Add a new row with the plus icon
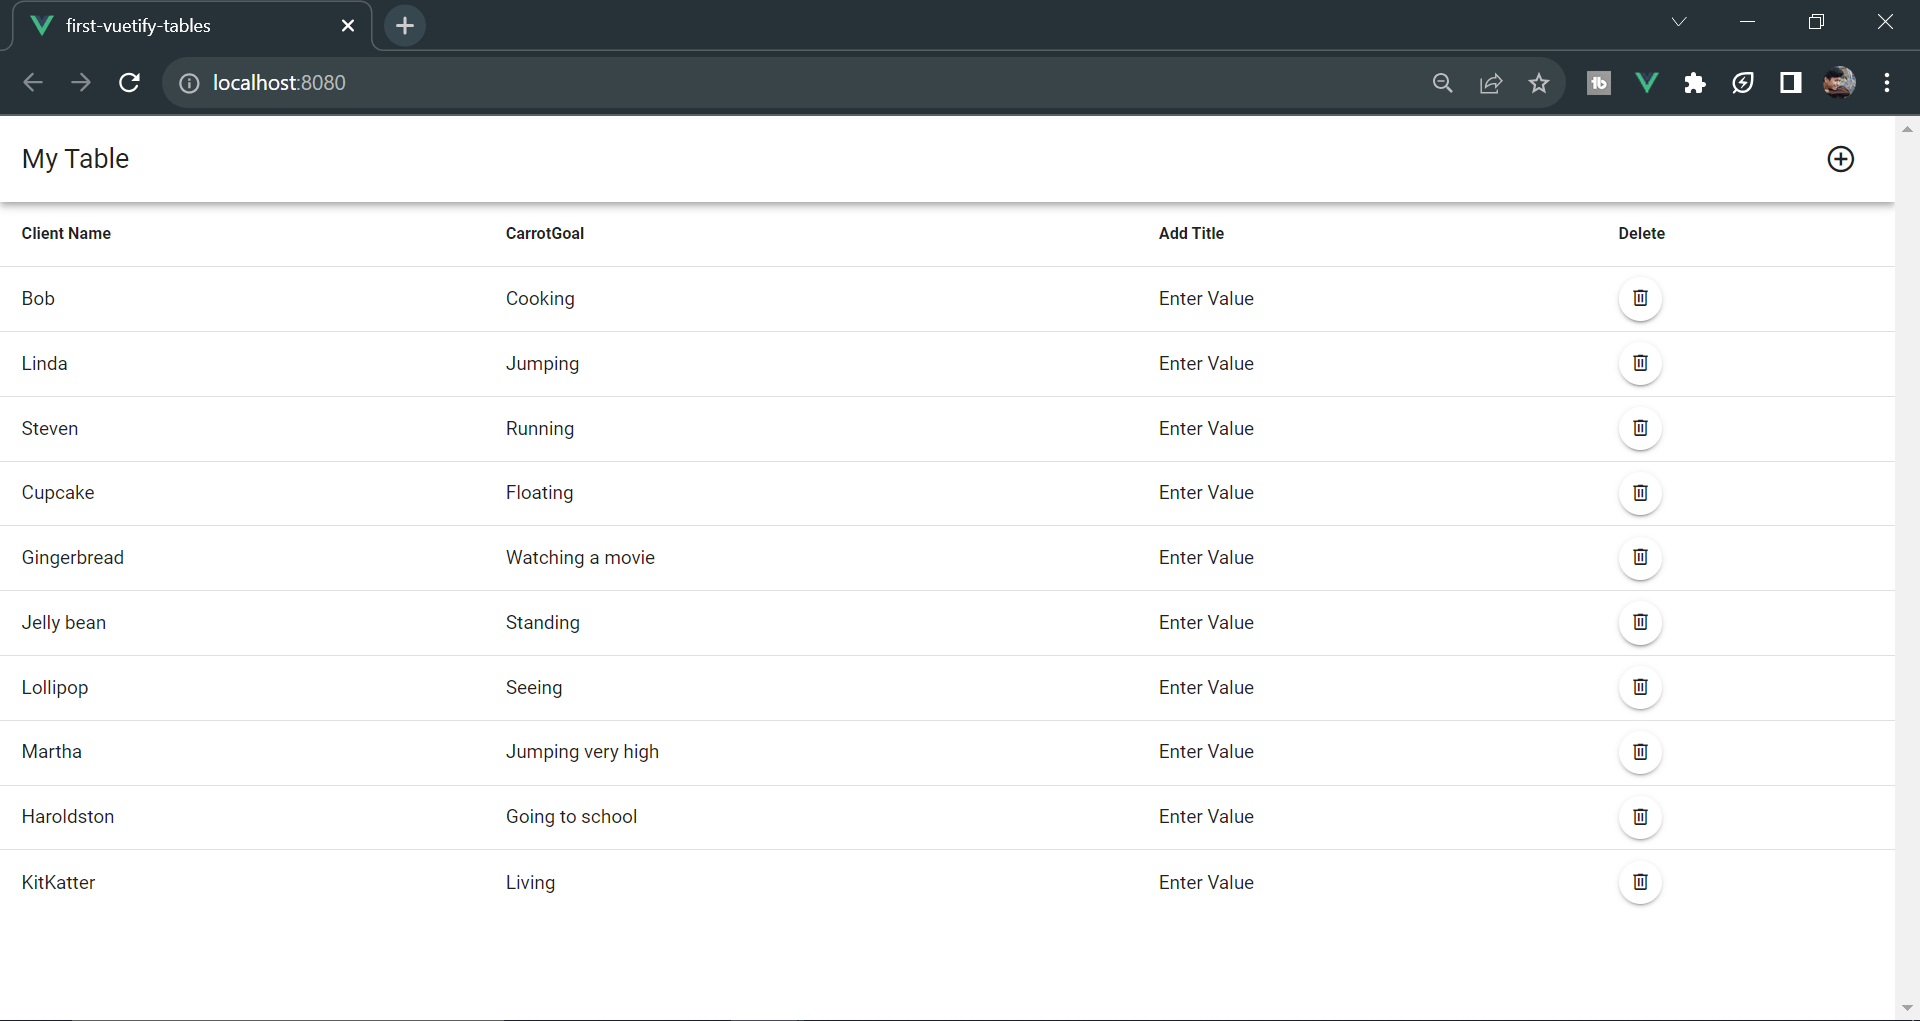Viewport: 1920px width, 1021px height. [1841, 159]
